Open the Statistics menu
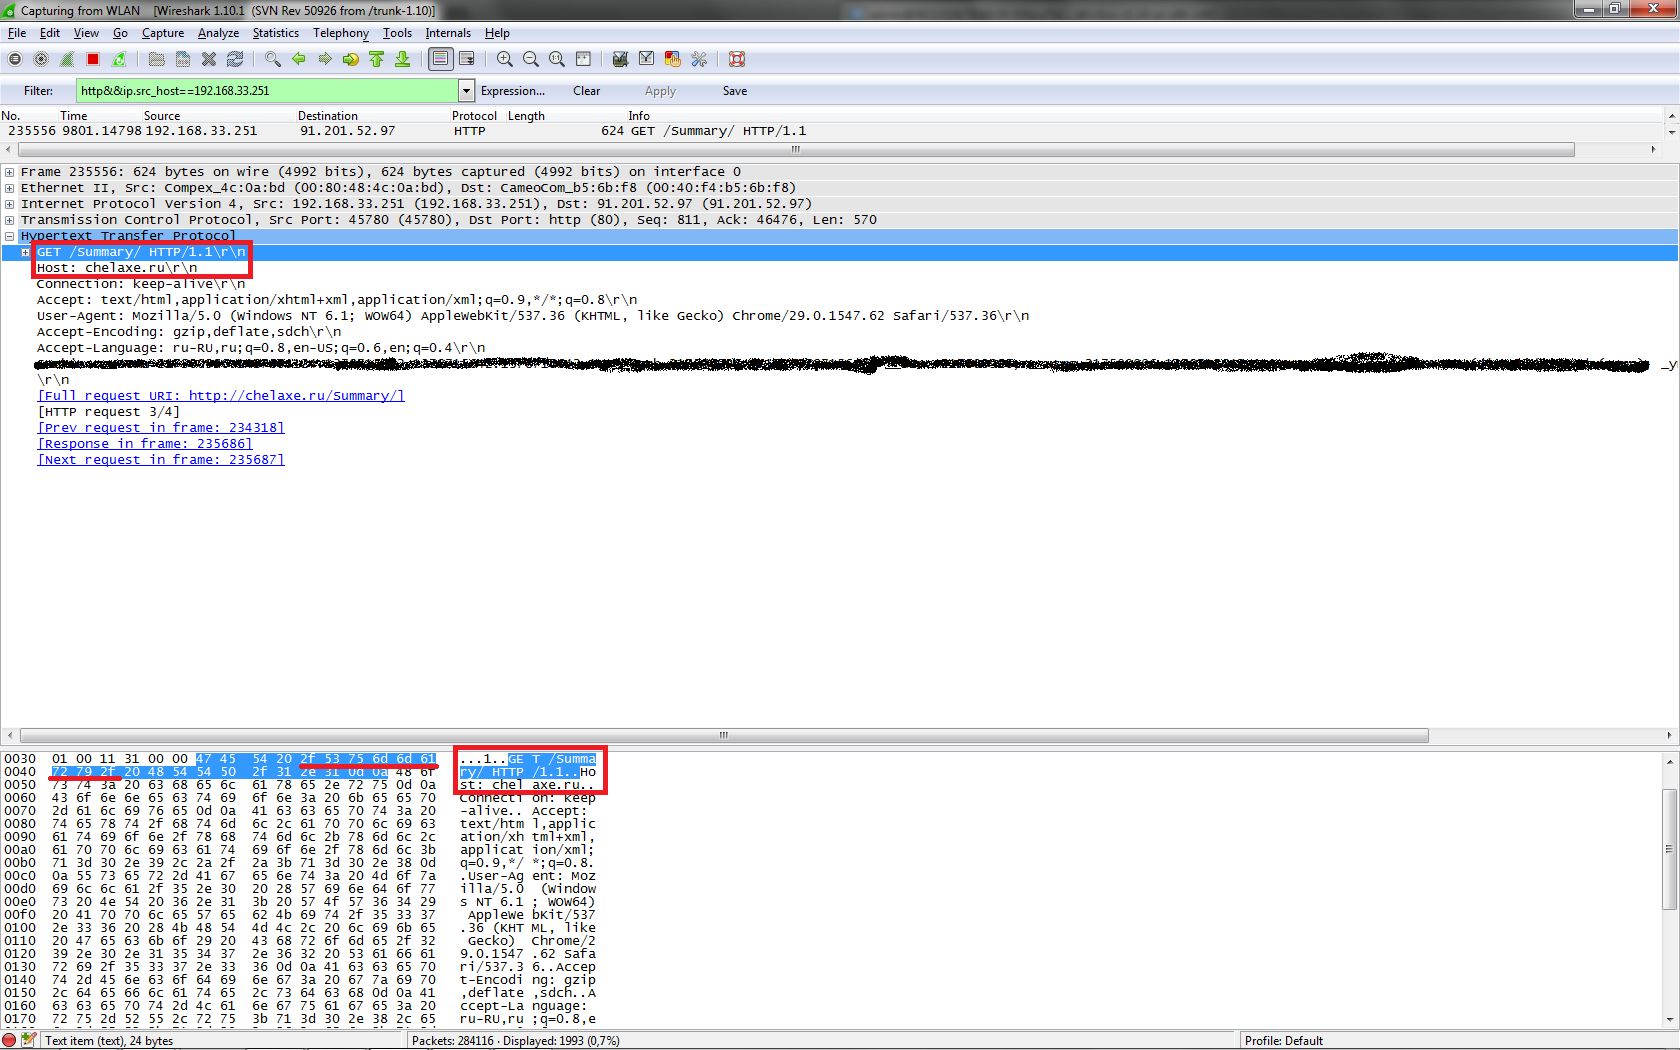 (275, 33)
